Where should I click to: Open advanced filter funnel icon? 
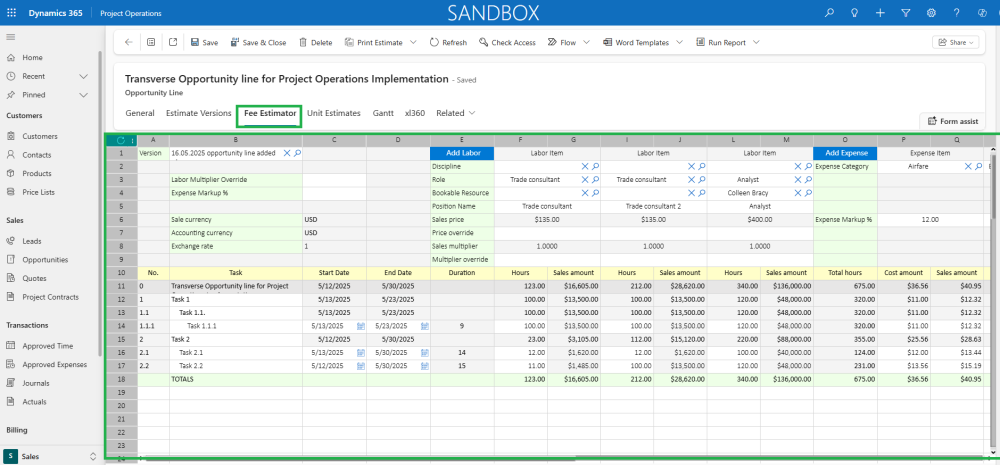(905, 13)
